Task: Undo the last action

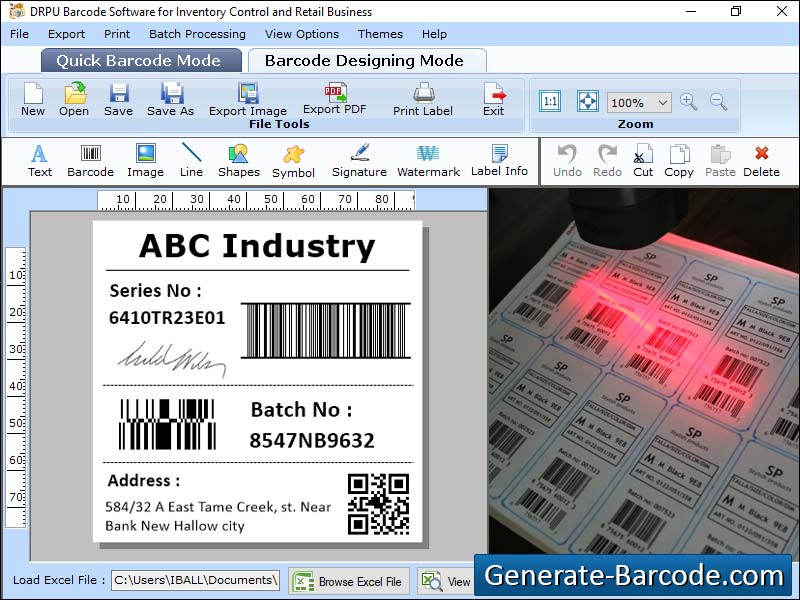Action: point(566,160)
